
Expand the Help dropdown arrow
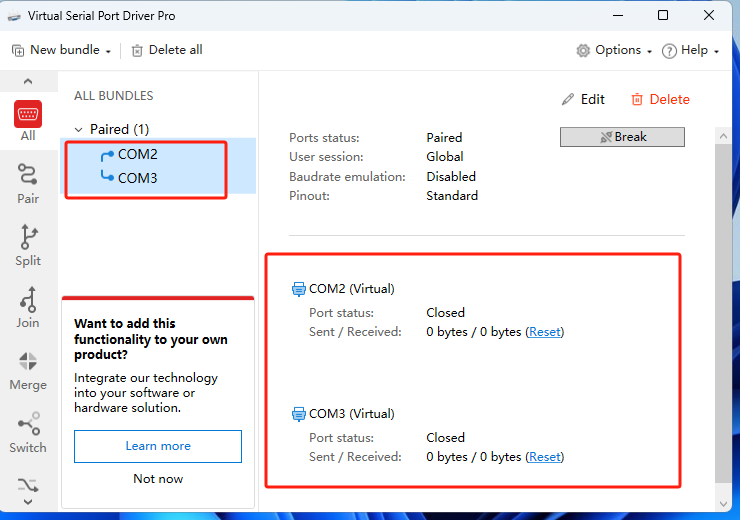tap(716, 52)
